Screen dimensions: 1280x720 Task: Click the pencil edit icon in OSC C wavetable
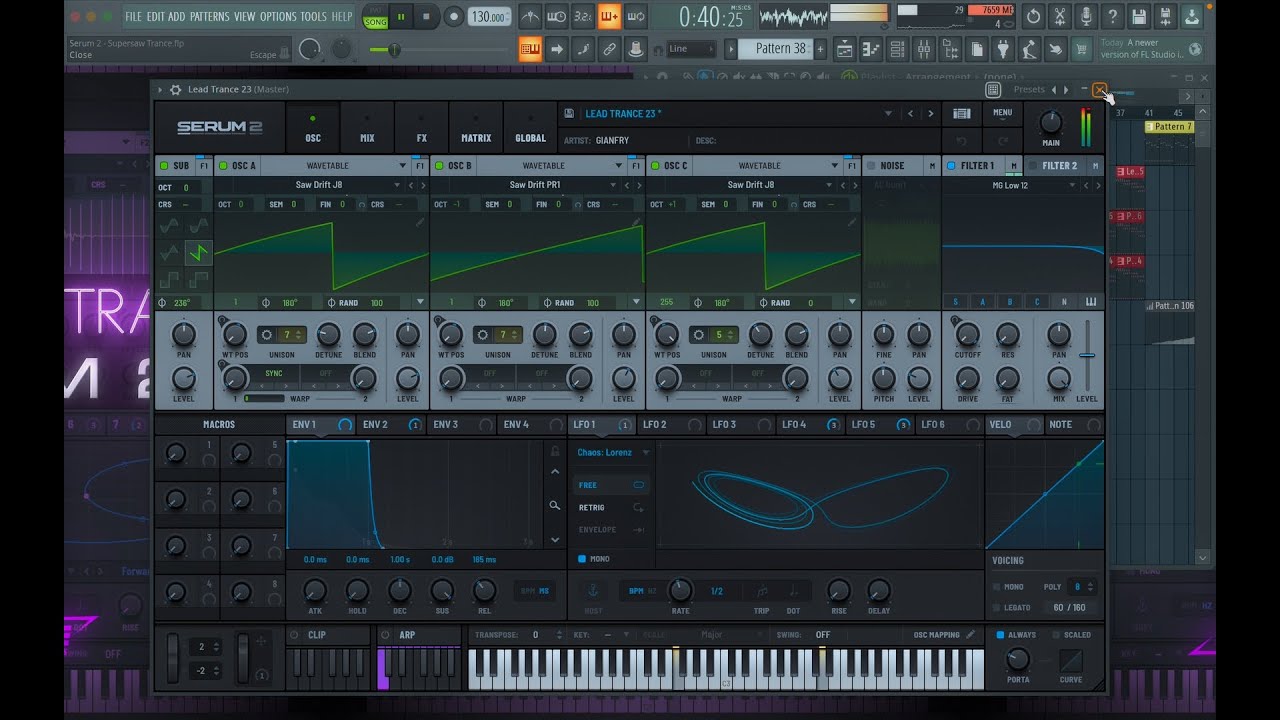pyautogui.click(x=852, y=222)
